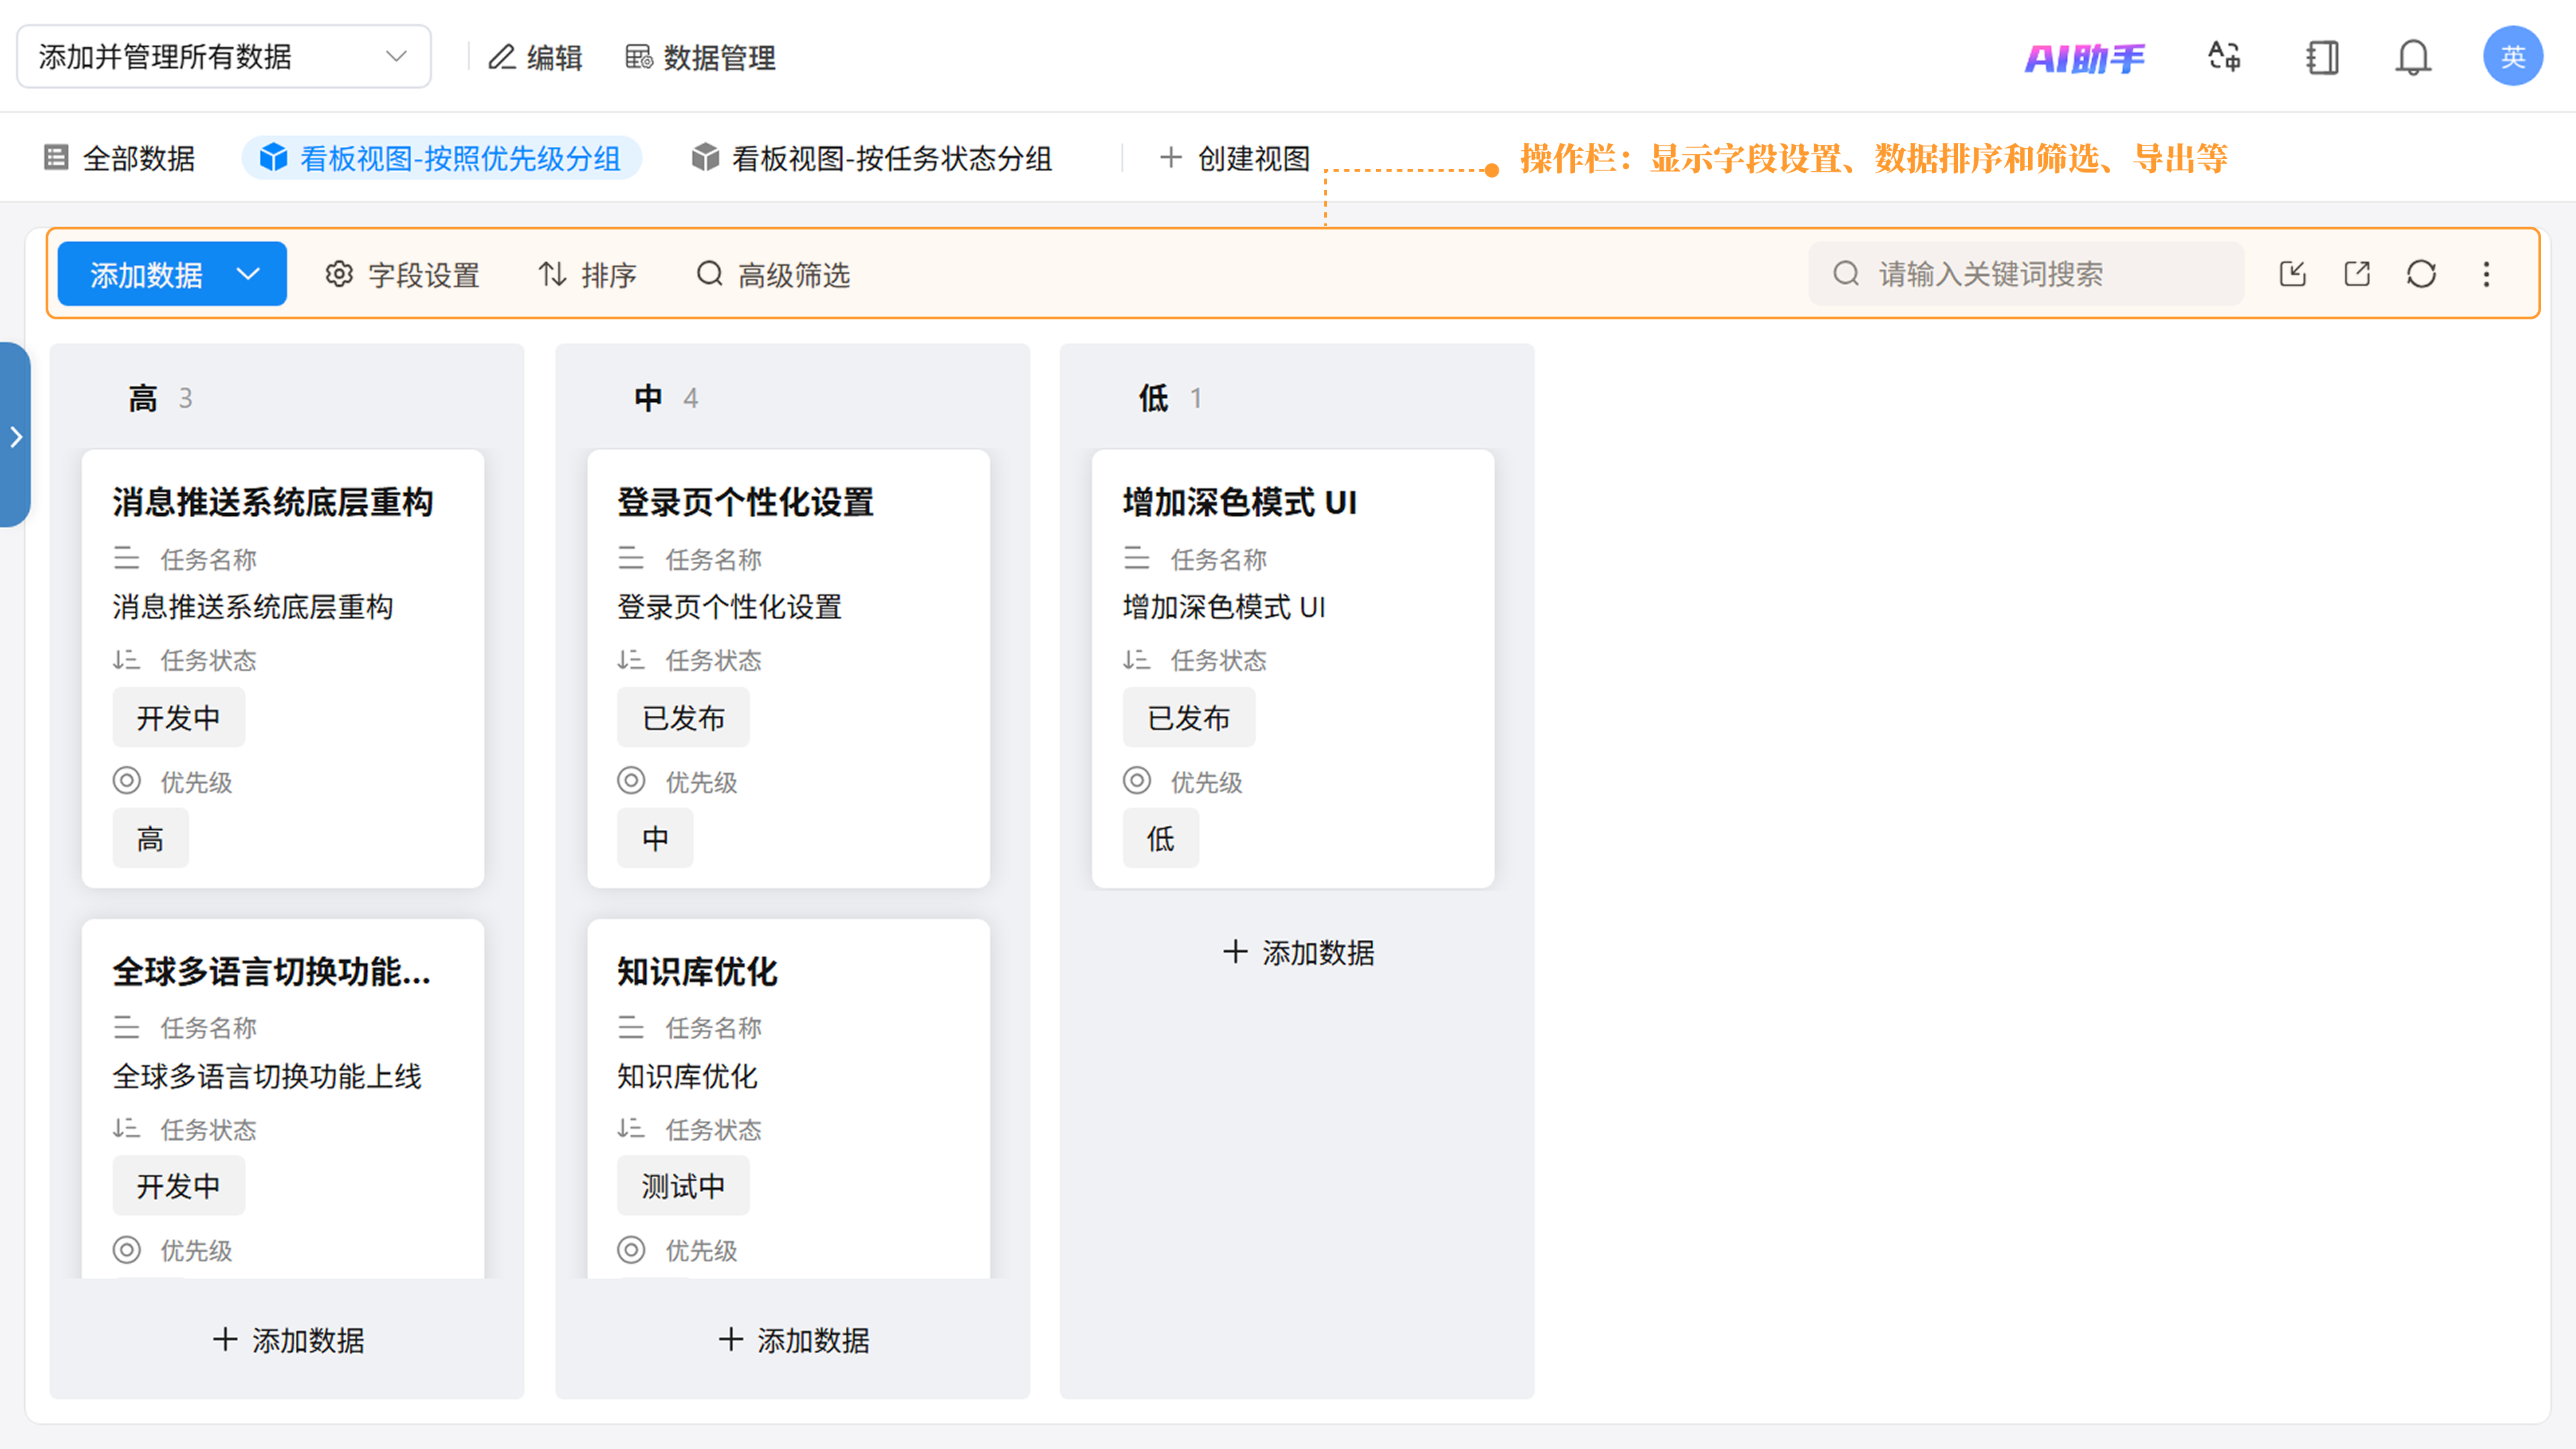Expand the 添加数据 button dropdown arrow
2576x1449 pixels.
coord(248,274)
